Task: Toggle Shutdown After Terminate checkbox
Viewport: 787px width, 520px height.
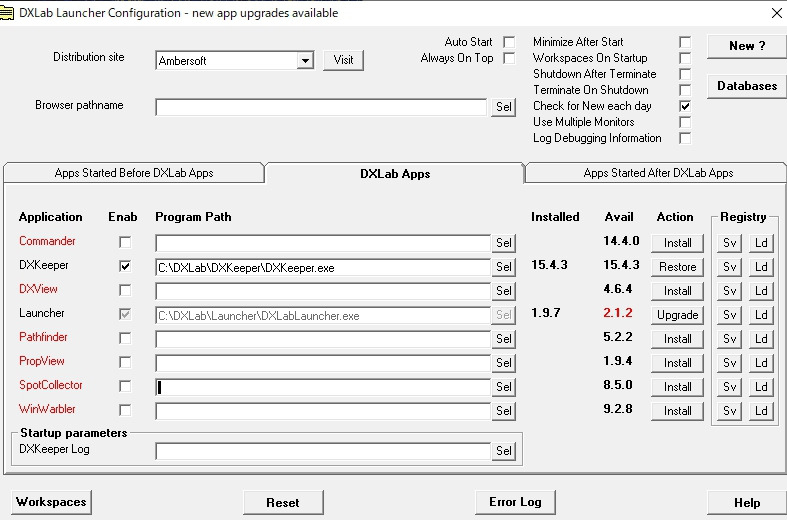Action: point(685,74)
